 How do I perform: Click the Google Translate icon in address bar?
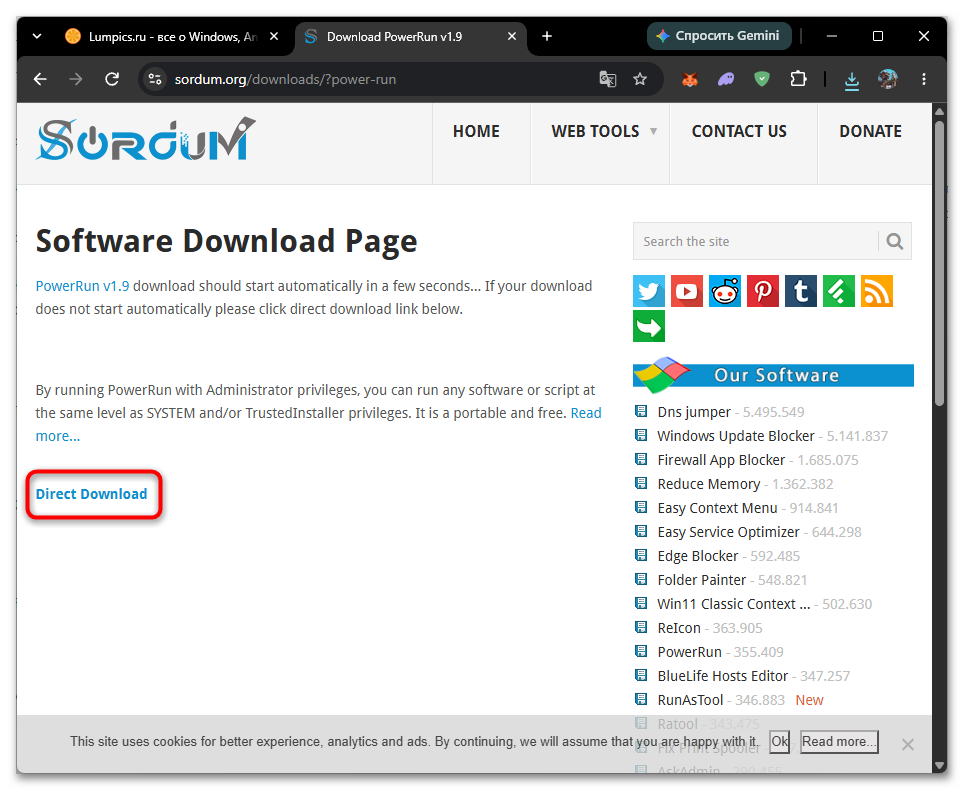607,79
